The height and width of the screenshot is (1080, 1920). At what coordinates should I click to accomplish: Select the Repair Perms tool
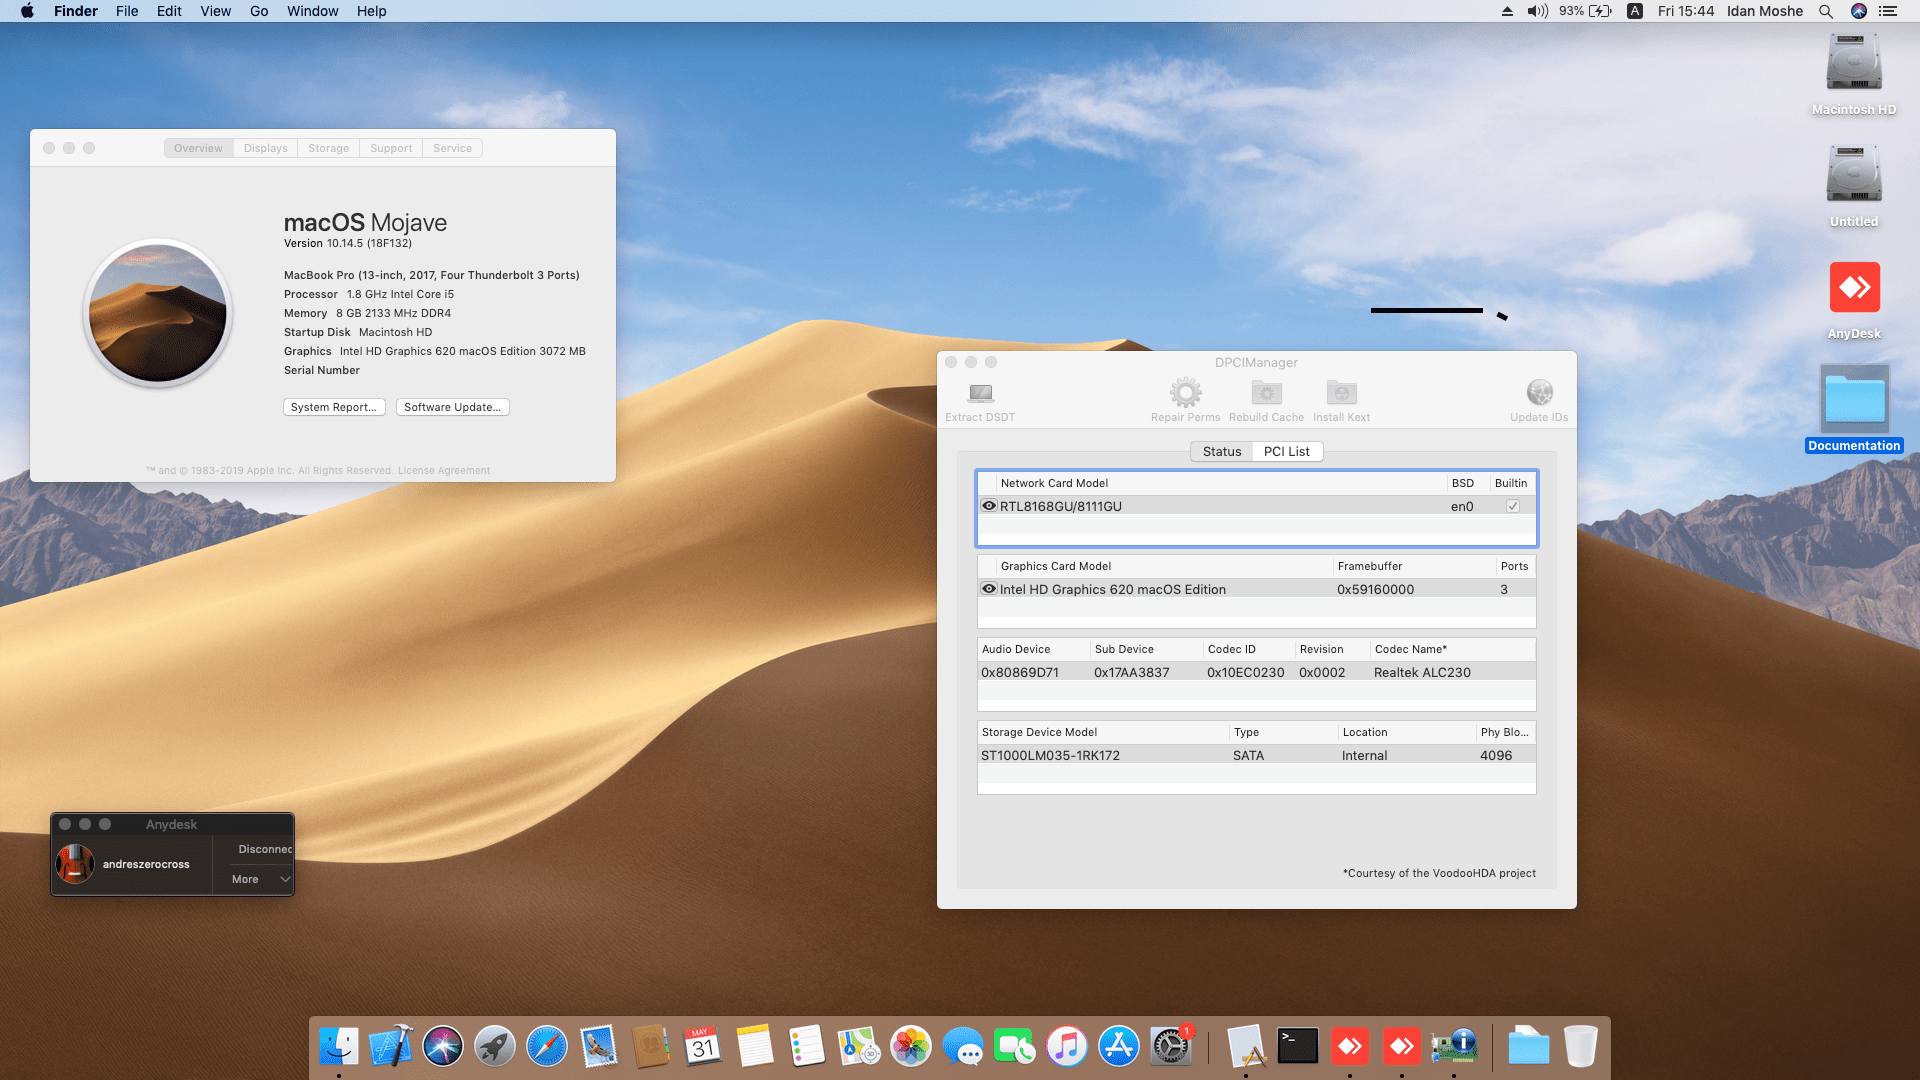(1185, 398)
